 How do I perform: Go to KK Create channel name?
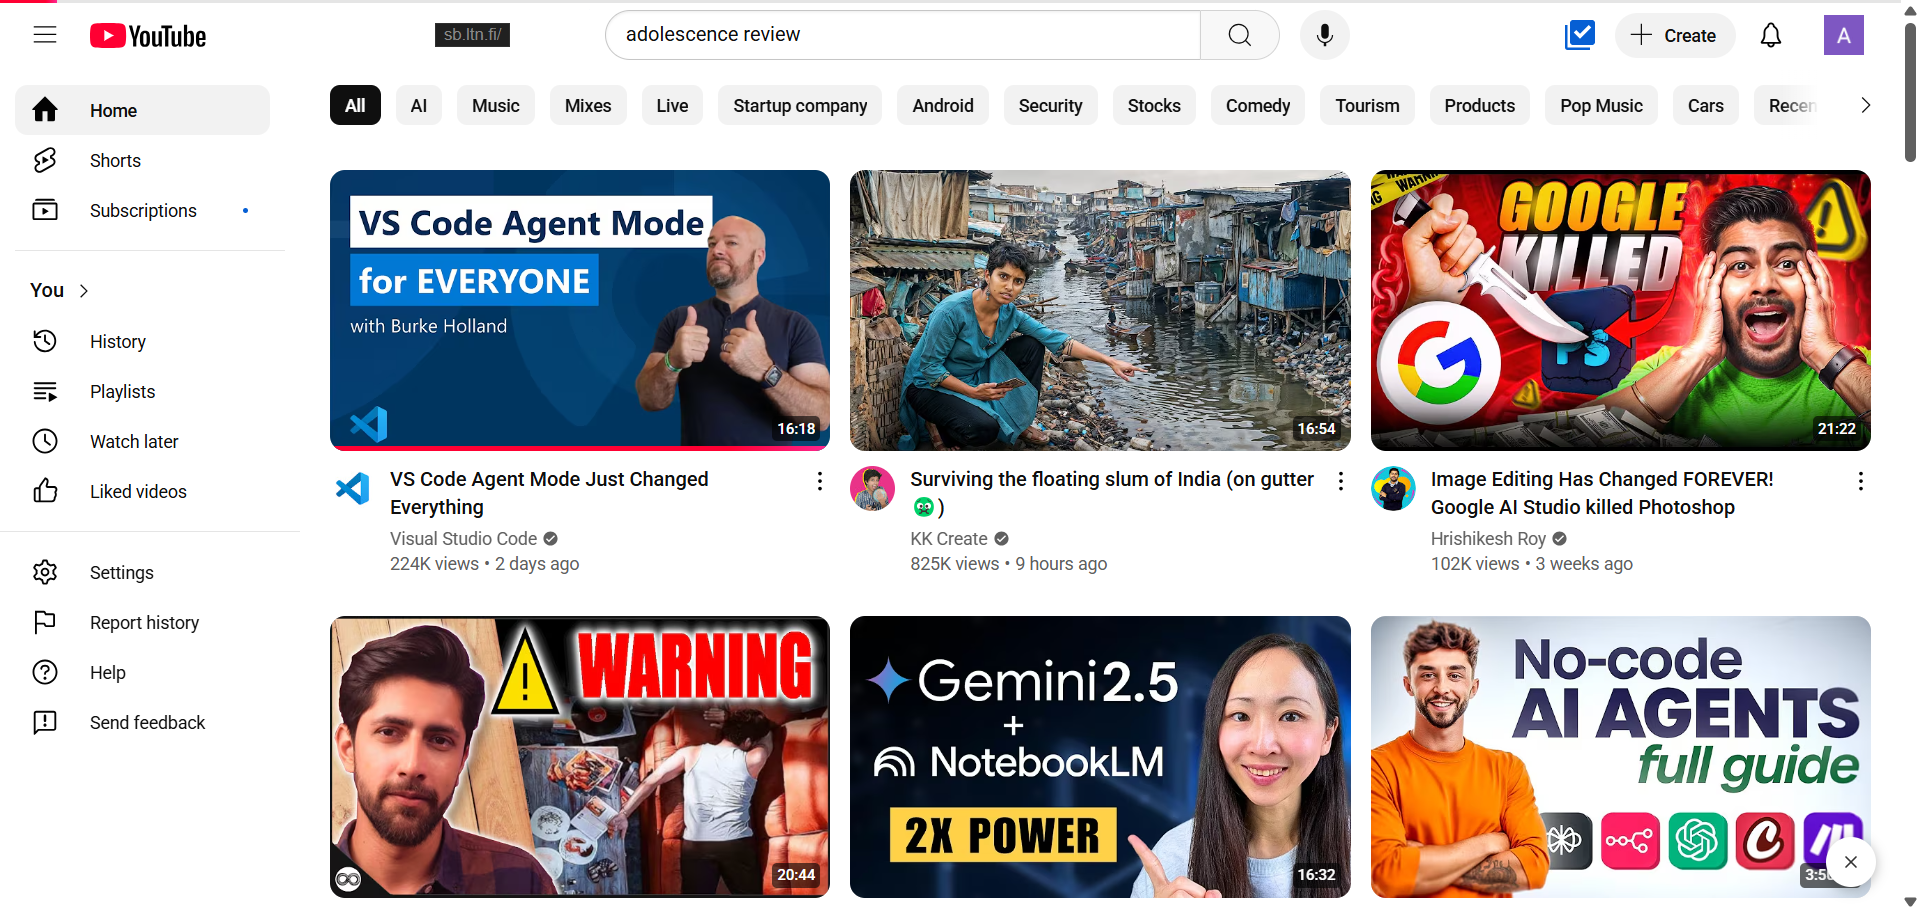pyautogui.click(x=949, y=539)
